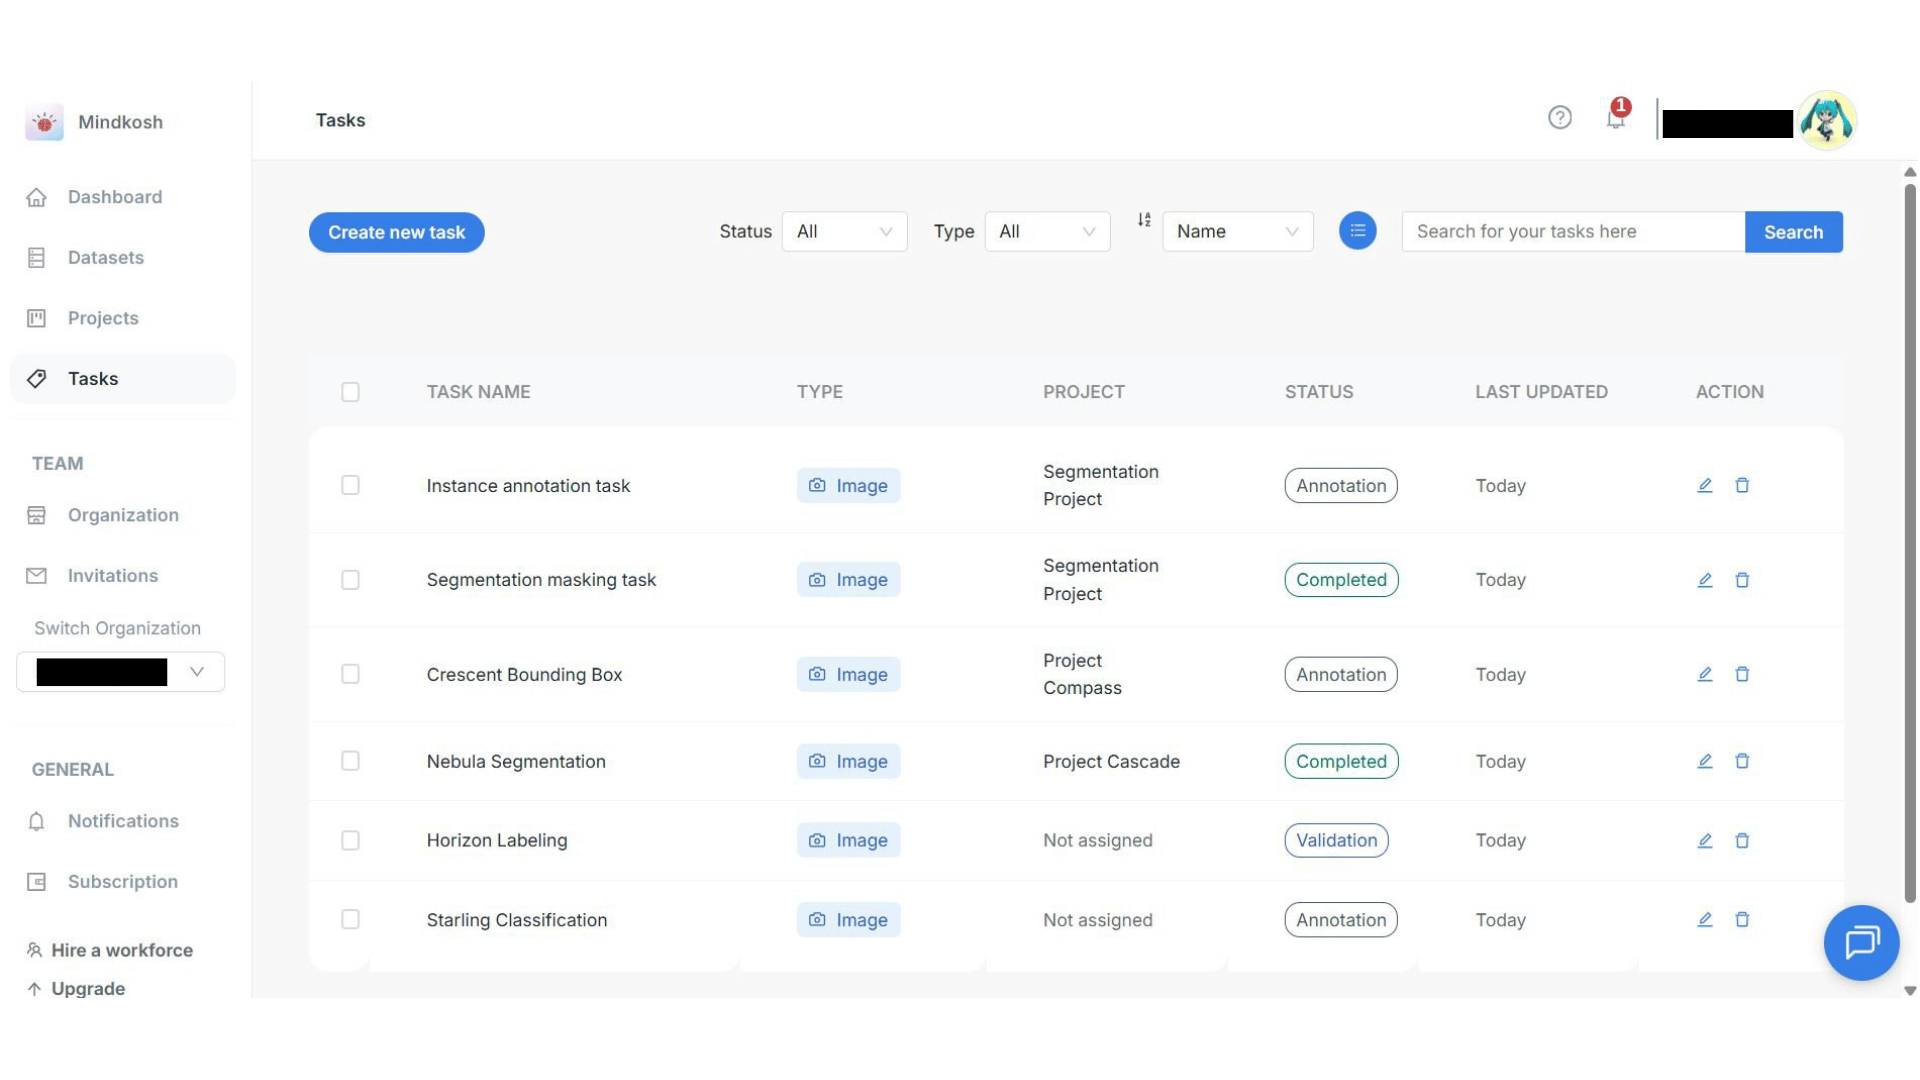Delete the Nebula Segmentation task
The width and height of the screenshot is (1920, 1080).
click(x=1743, y=761)
